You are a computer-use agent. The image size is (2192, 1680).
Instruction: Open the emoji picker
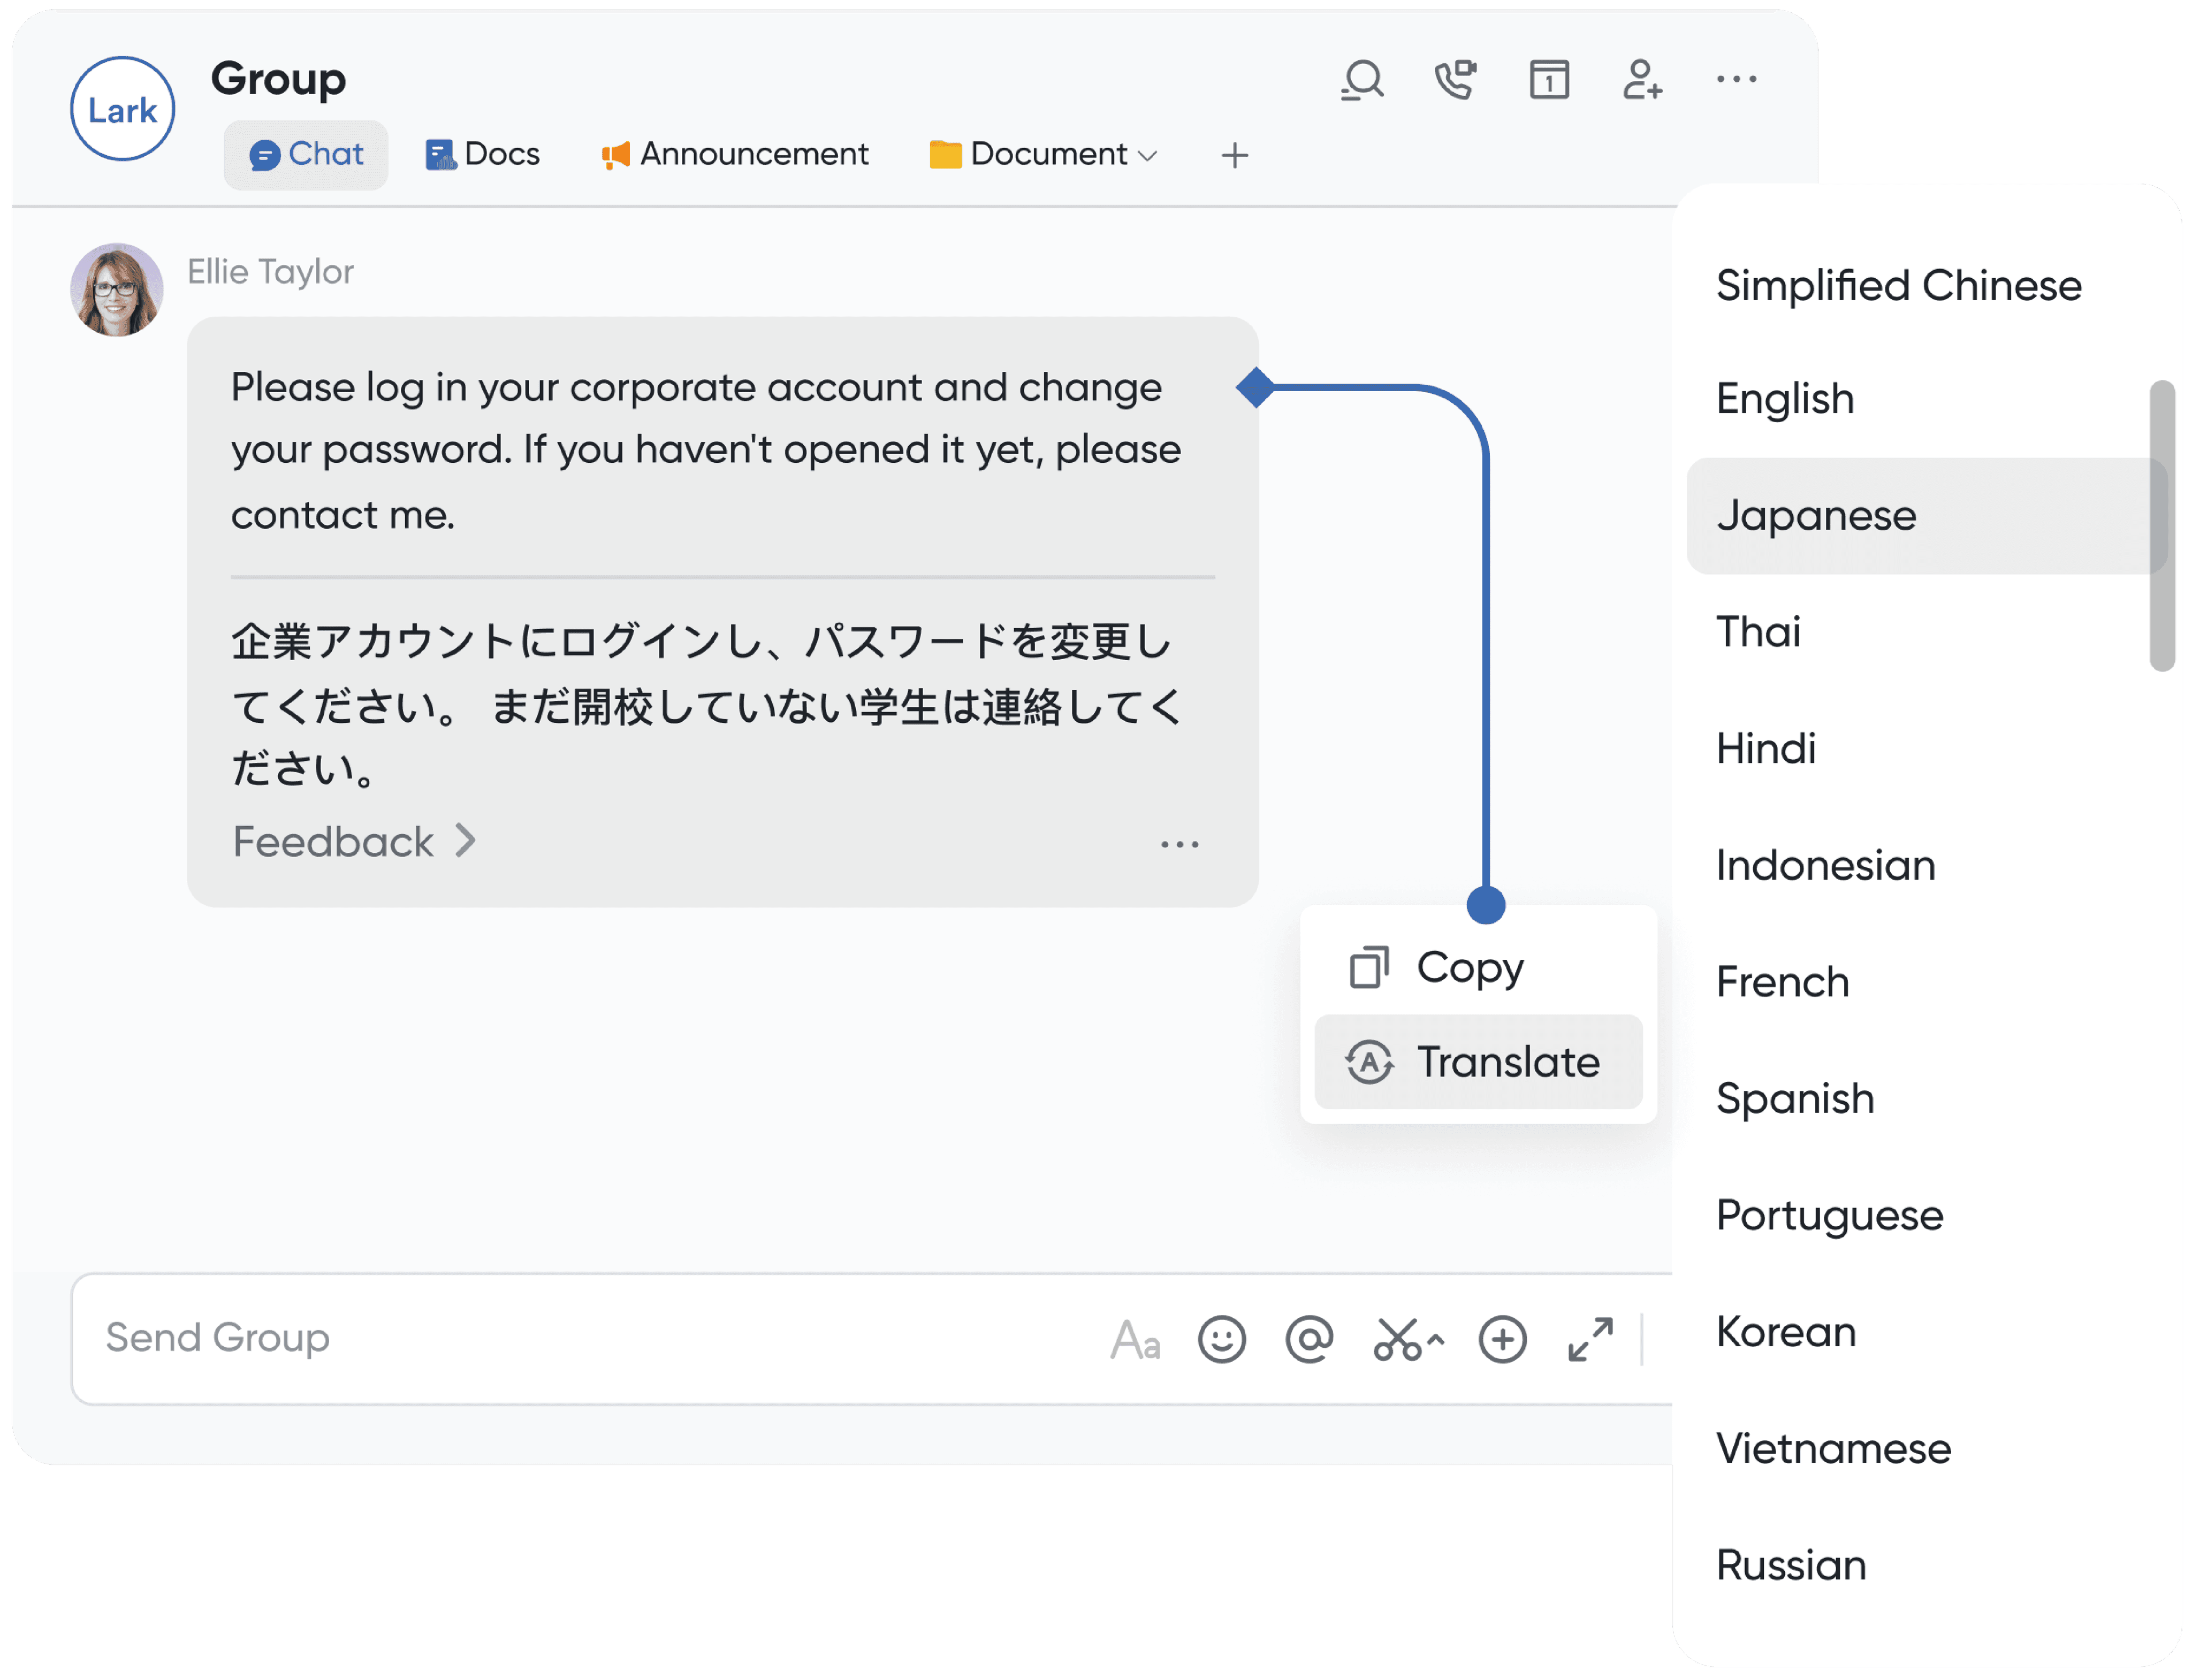tap(1221, 1339)
